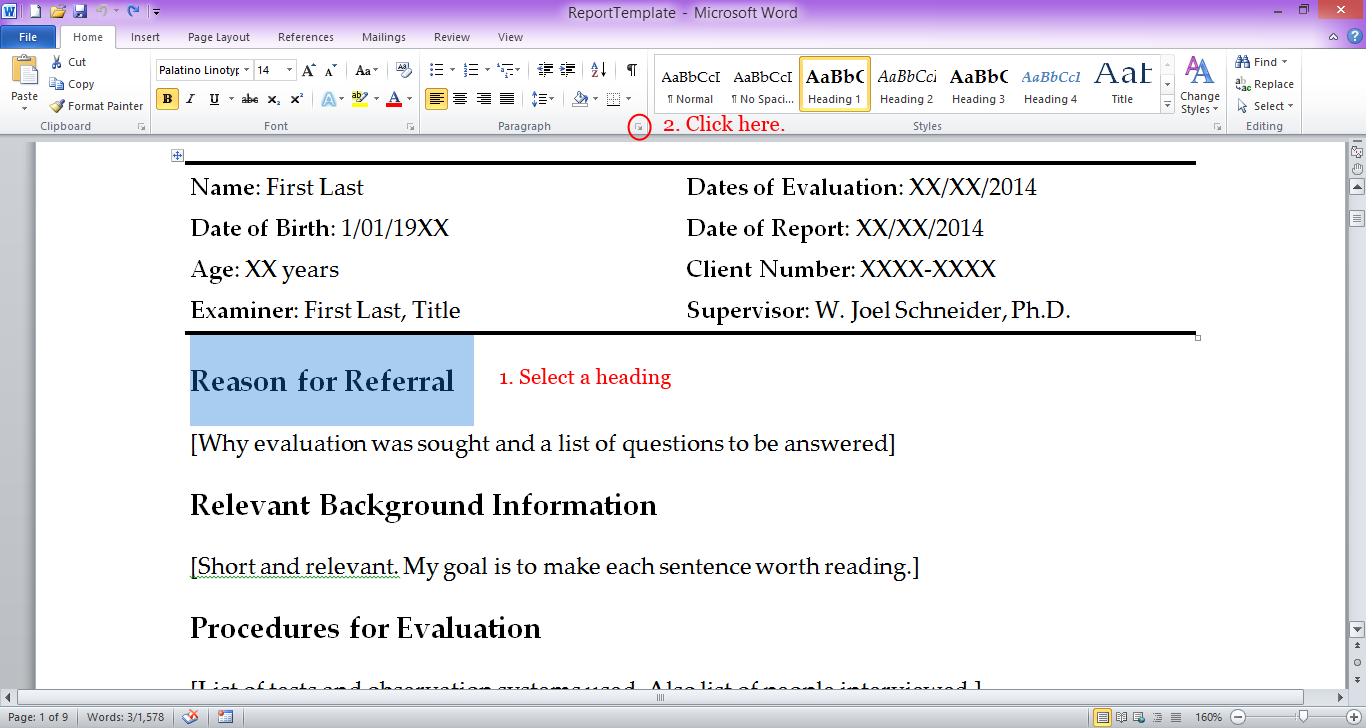Open the Change Styles dropdown
Viewport: 1366px width, 728px height.
click(x=1198, y=86)
